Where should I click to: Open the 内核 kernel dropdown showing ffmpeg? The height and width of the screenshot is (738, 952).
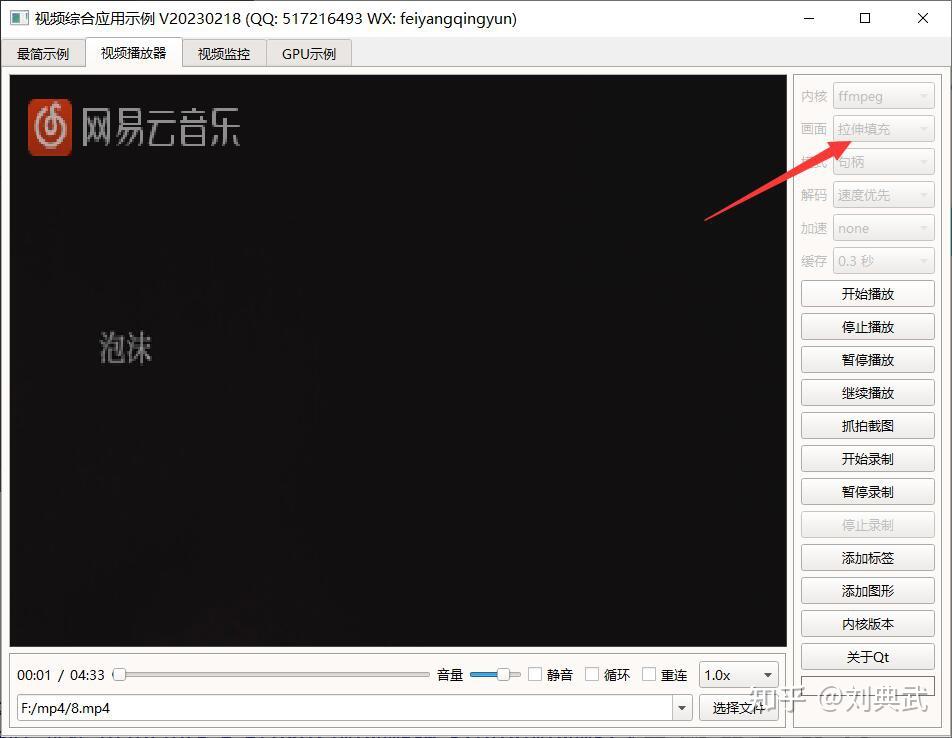click(883, 95)
